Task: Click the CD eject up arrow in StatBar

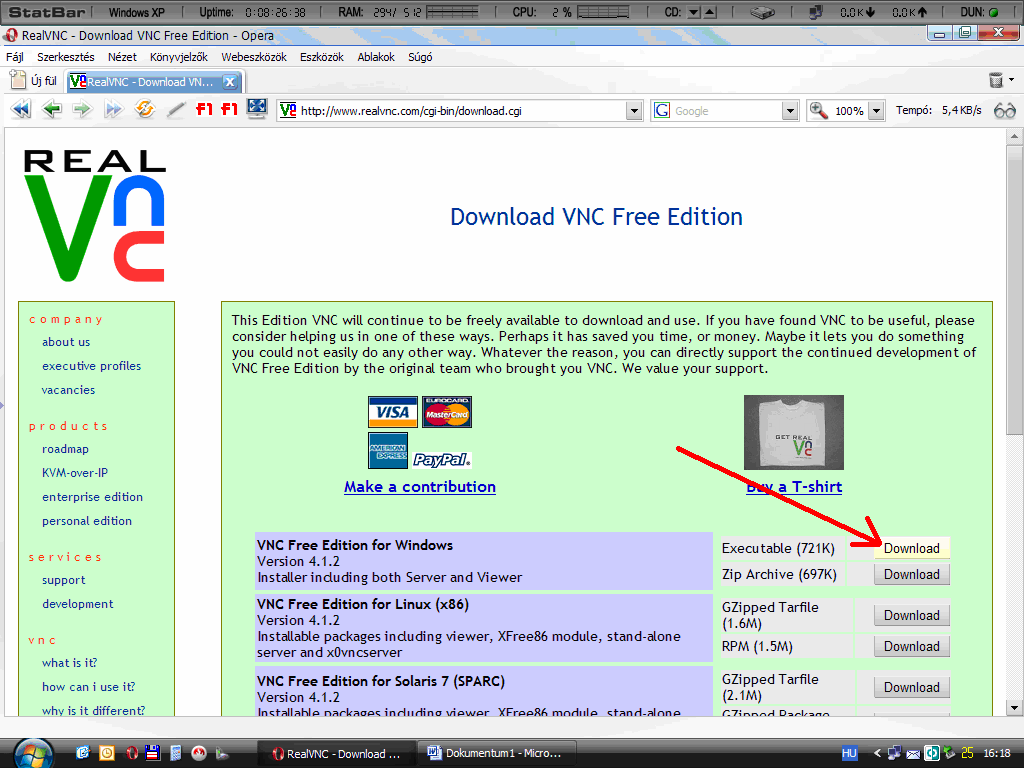Action: [711, 12]
